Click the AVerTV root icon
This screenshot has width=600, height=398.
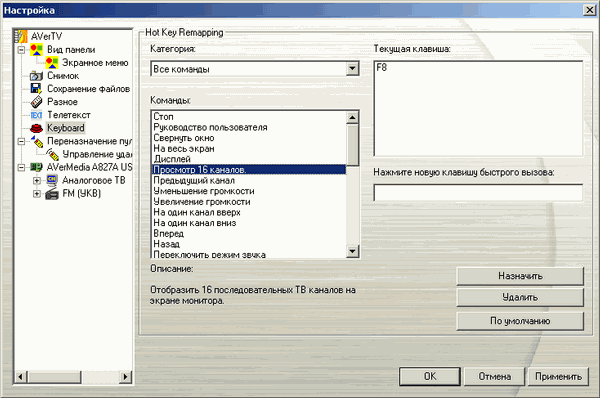click(x=21, y=36)
